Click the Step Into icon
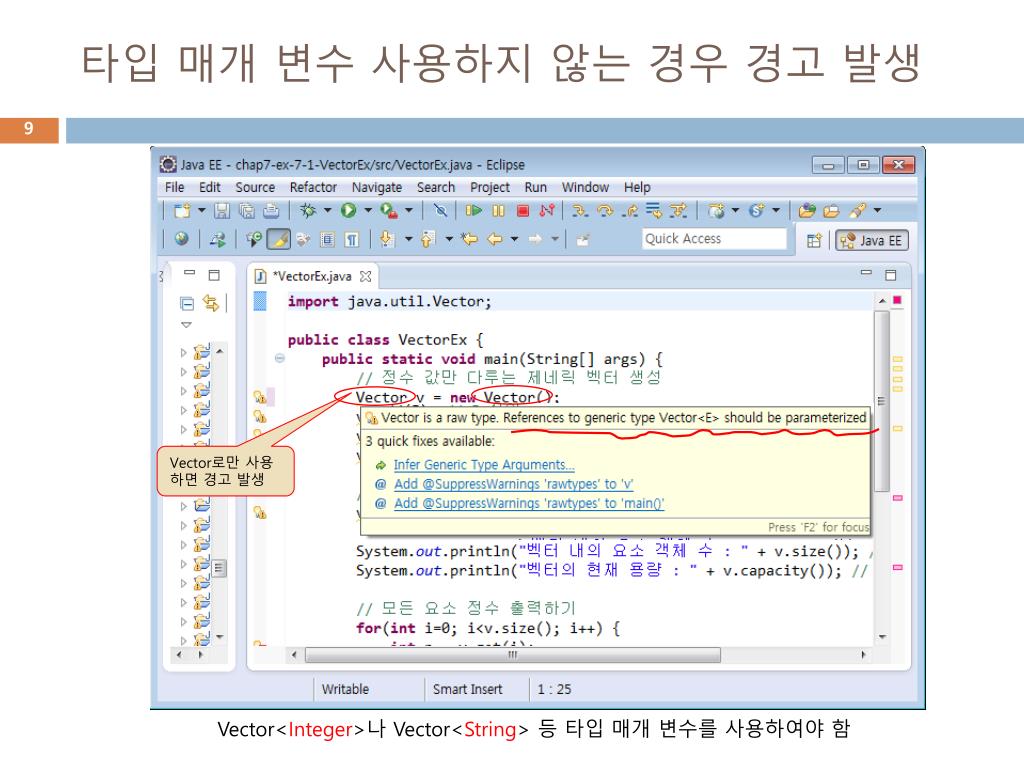The image size is (1024, 768). pos(579,210)
